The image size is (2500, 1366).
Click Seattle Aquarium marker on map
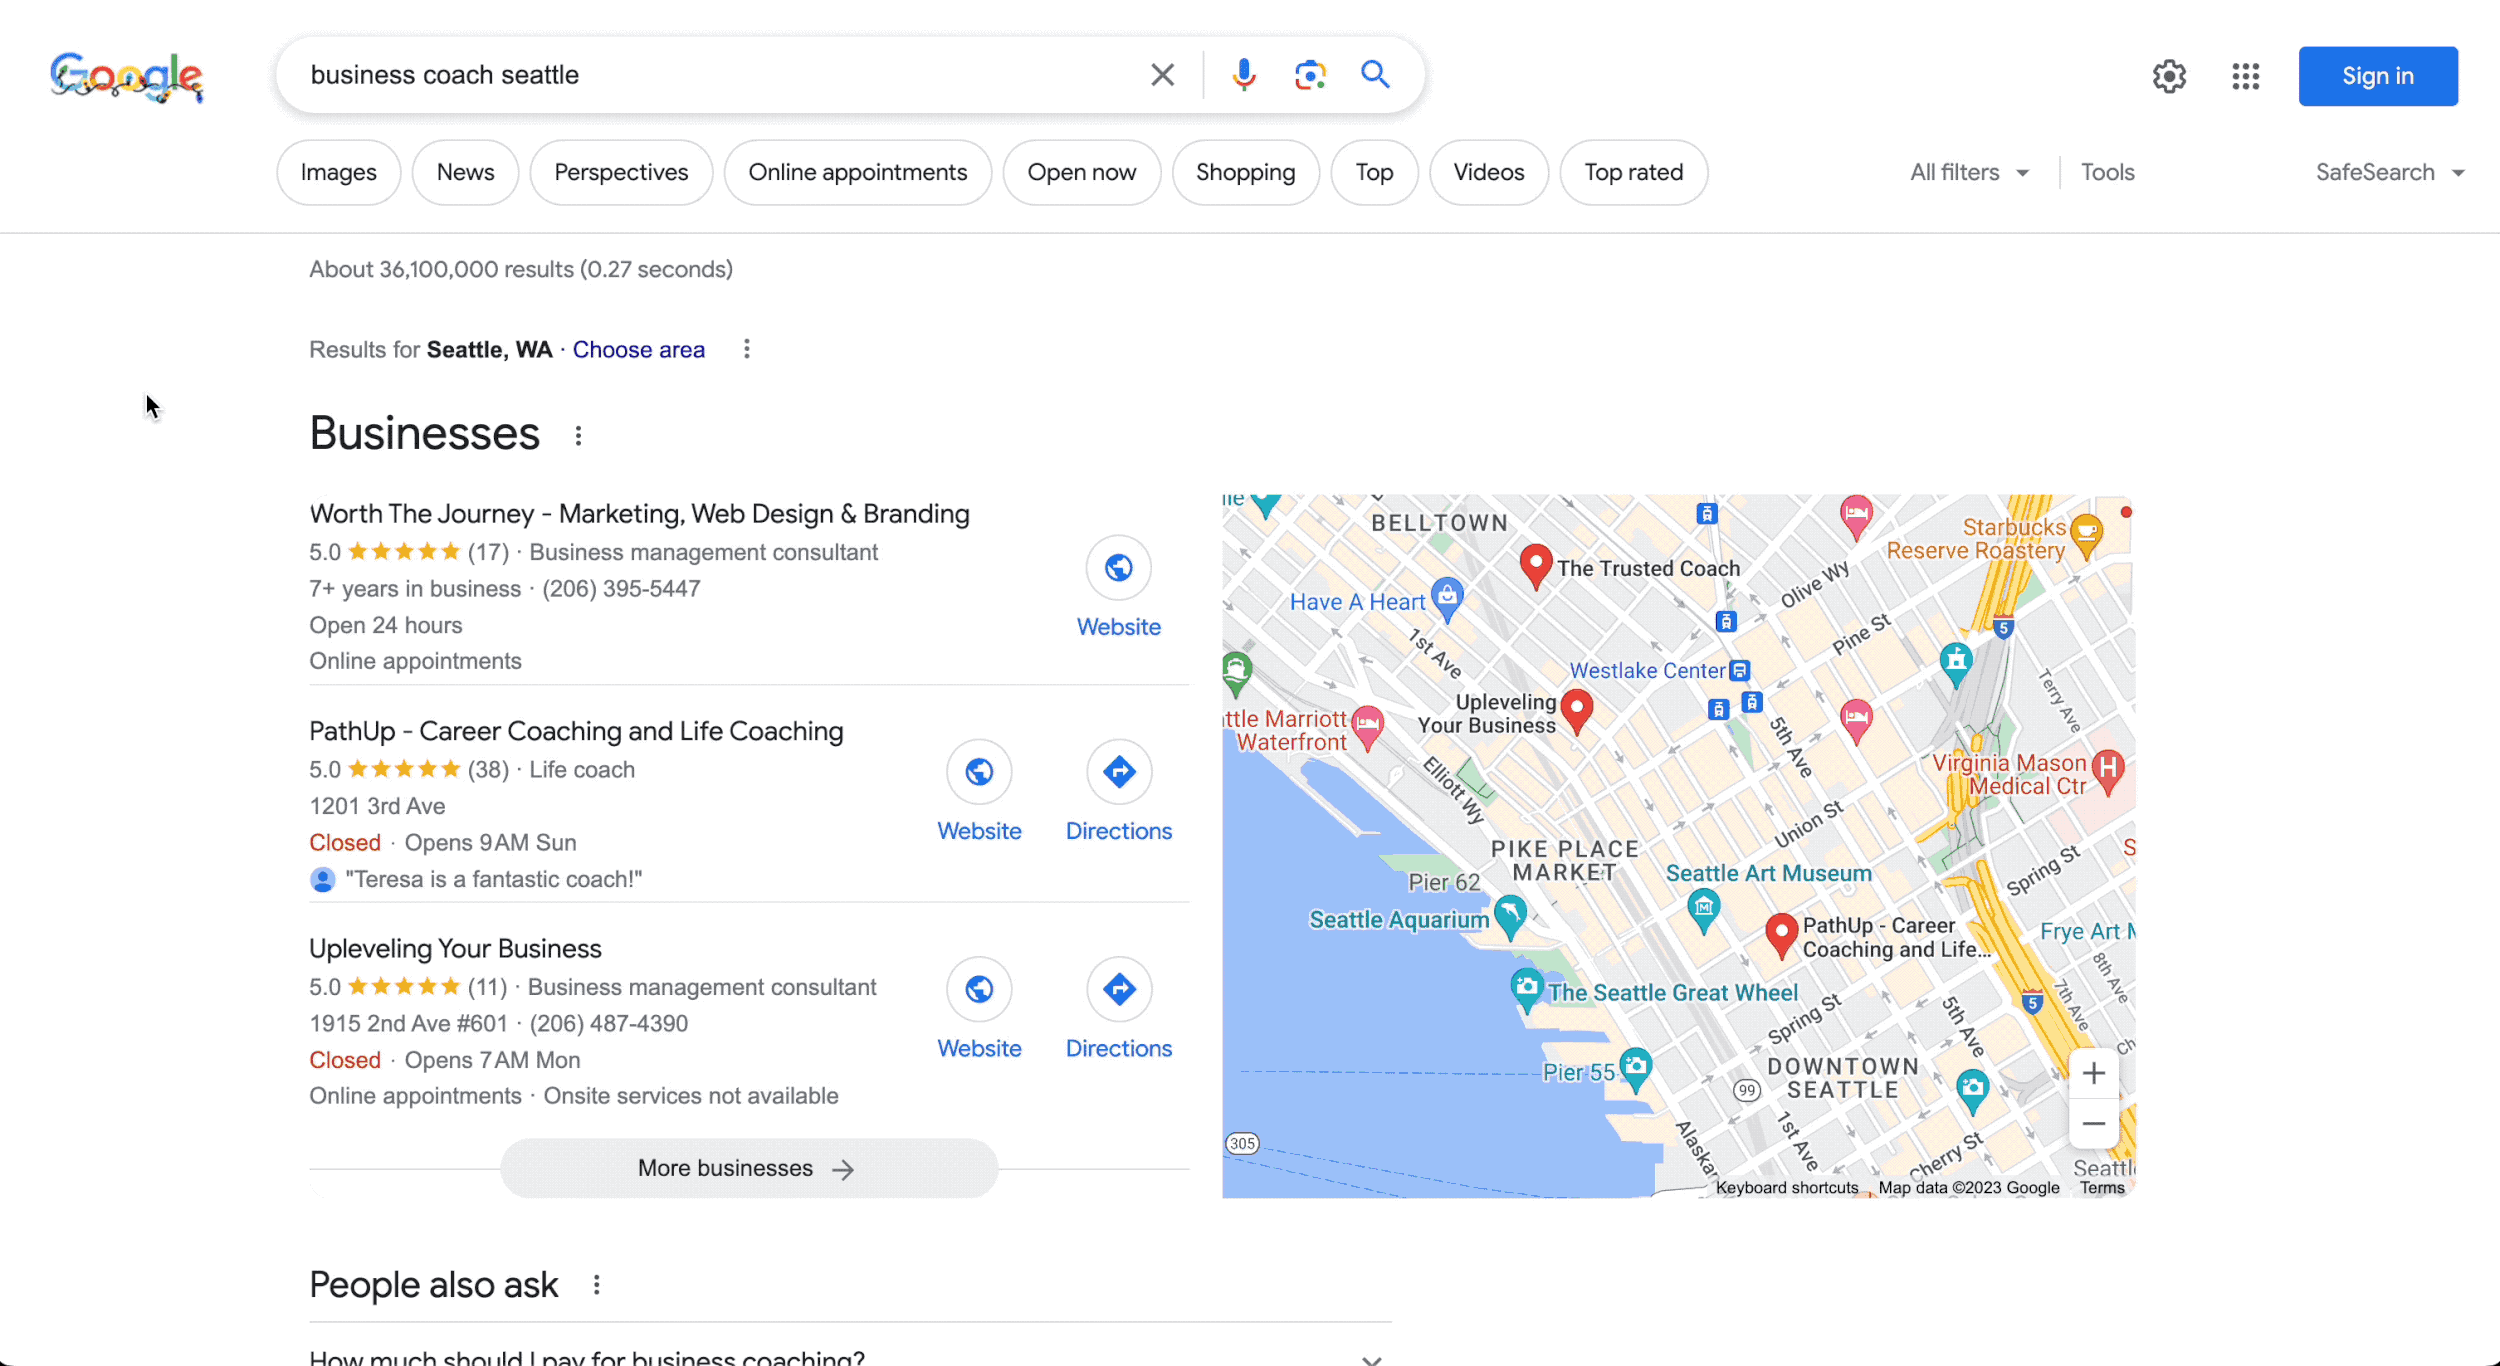click(x=1510, y=916)
